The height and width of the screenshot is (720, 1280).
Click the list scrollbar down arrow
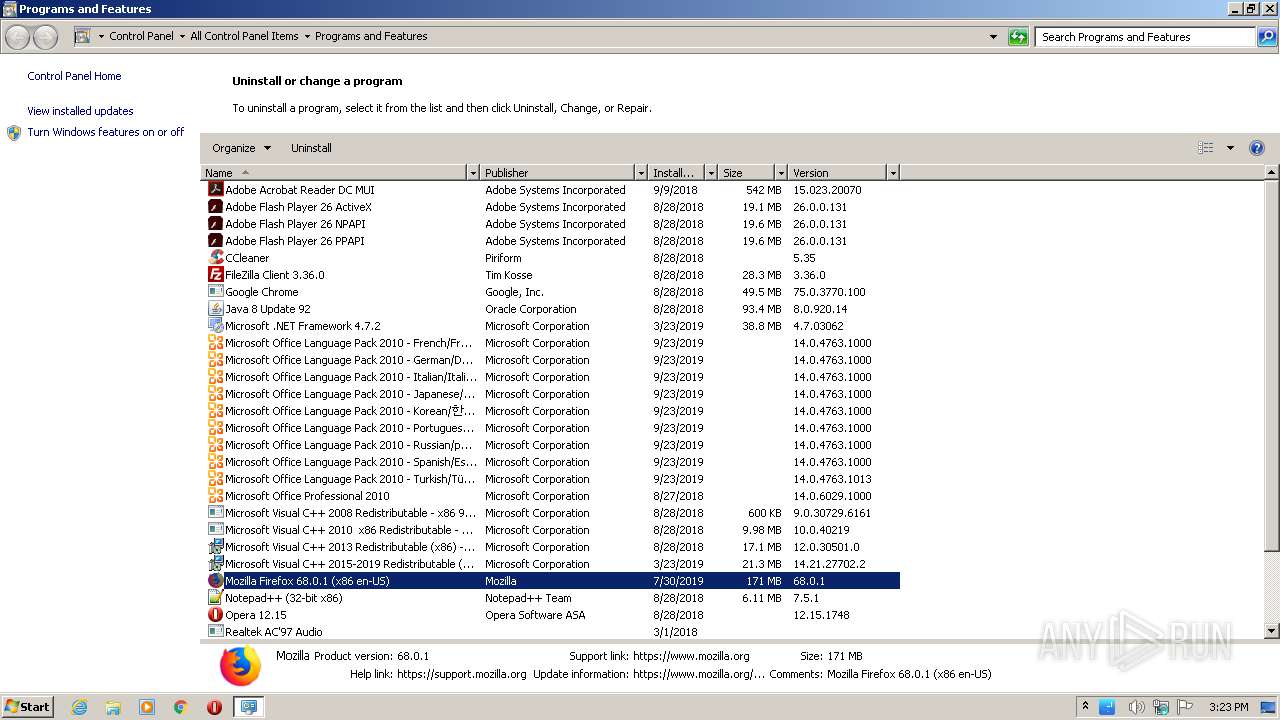(x=1272, y=631)
